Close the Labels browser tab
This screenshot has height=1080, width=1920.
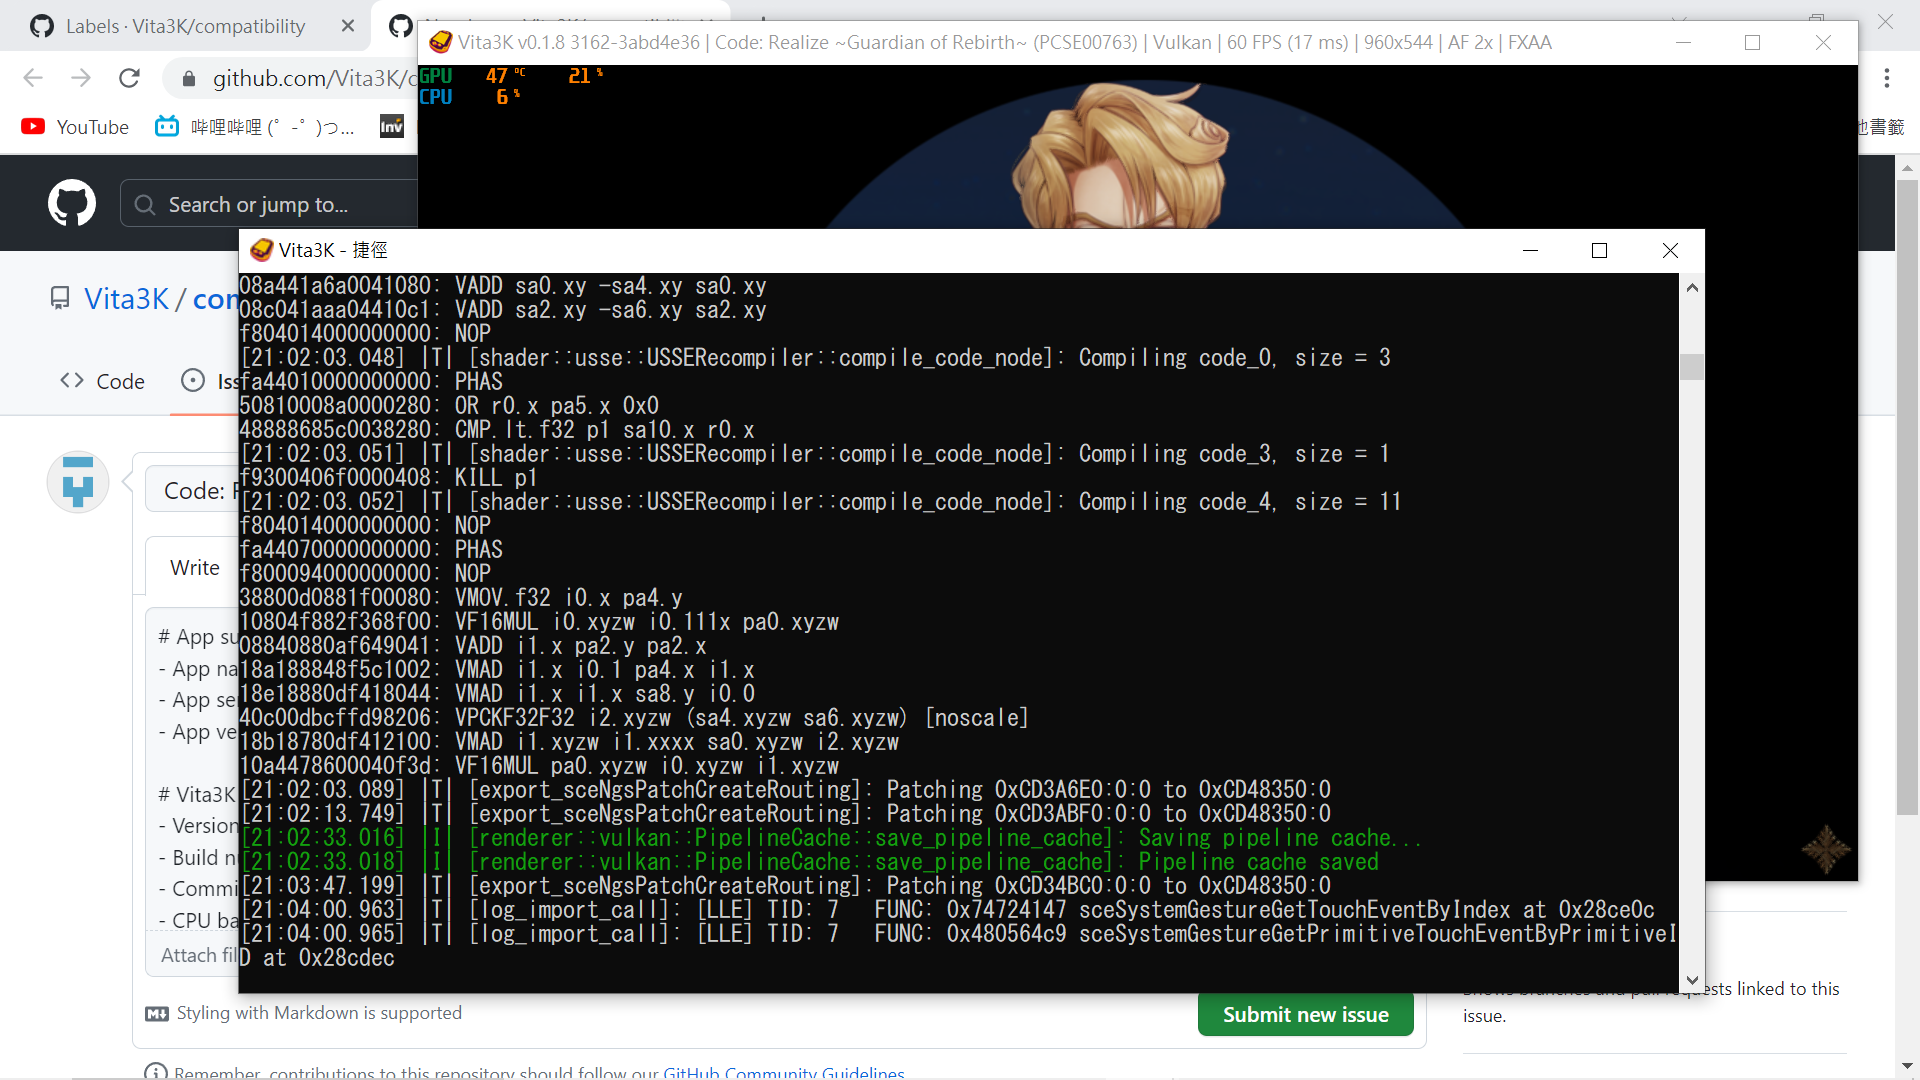348,26
